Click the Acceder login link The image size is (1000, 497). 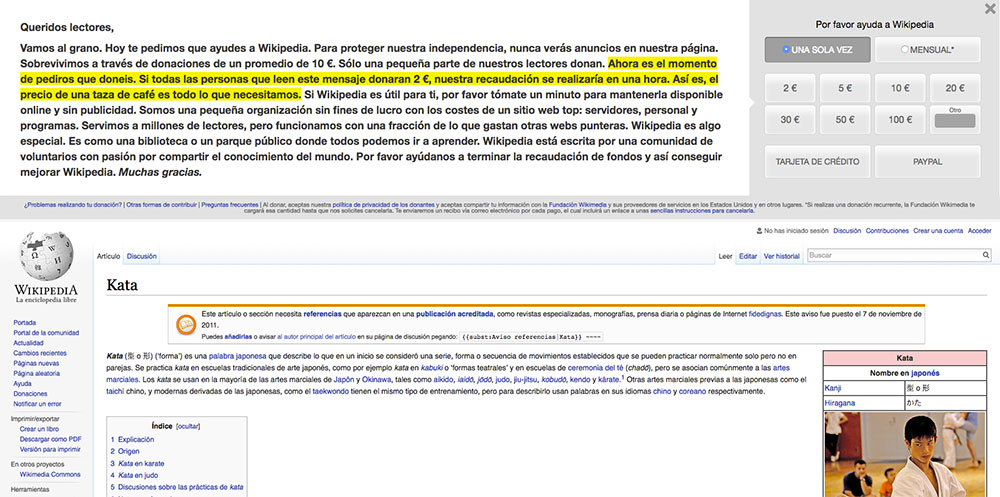(980, 231)
